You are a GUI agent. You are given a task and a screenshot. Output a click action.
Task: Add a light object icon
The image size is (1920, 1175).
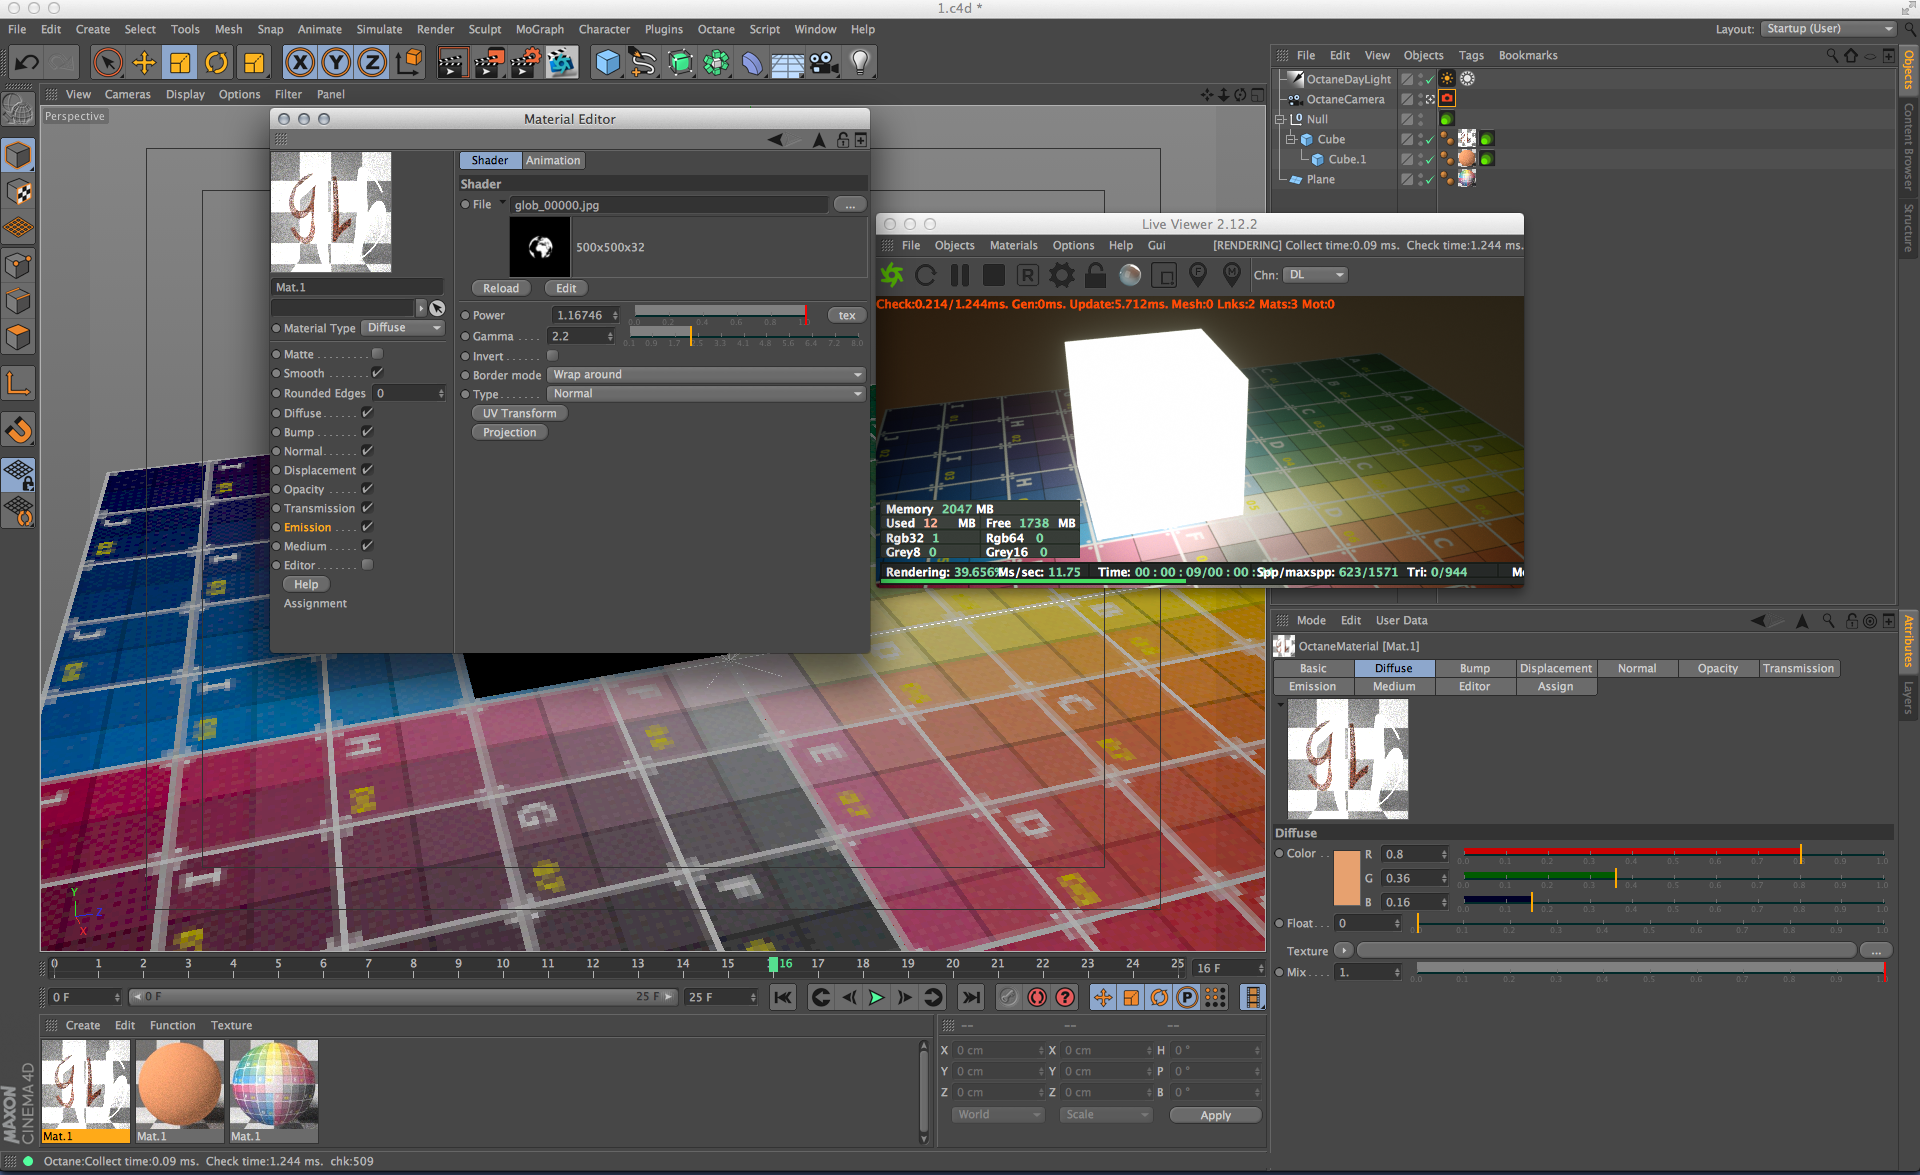[860, 63]
